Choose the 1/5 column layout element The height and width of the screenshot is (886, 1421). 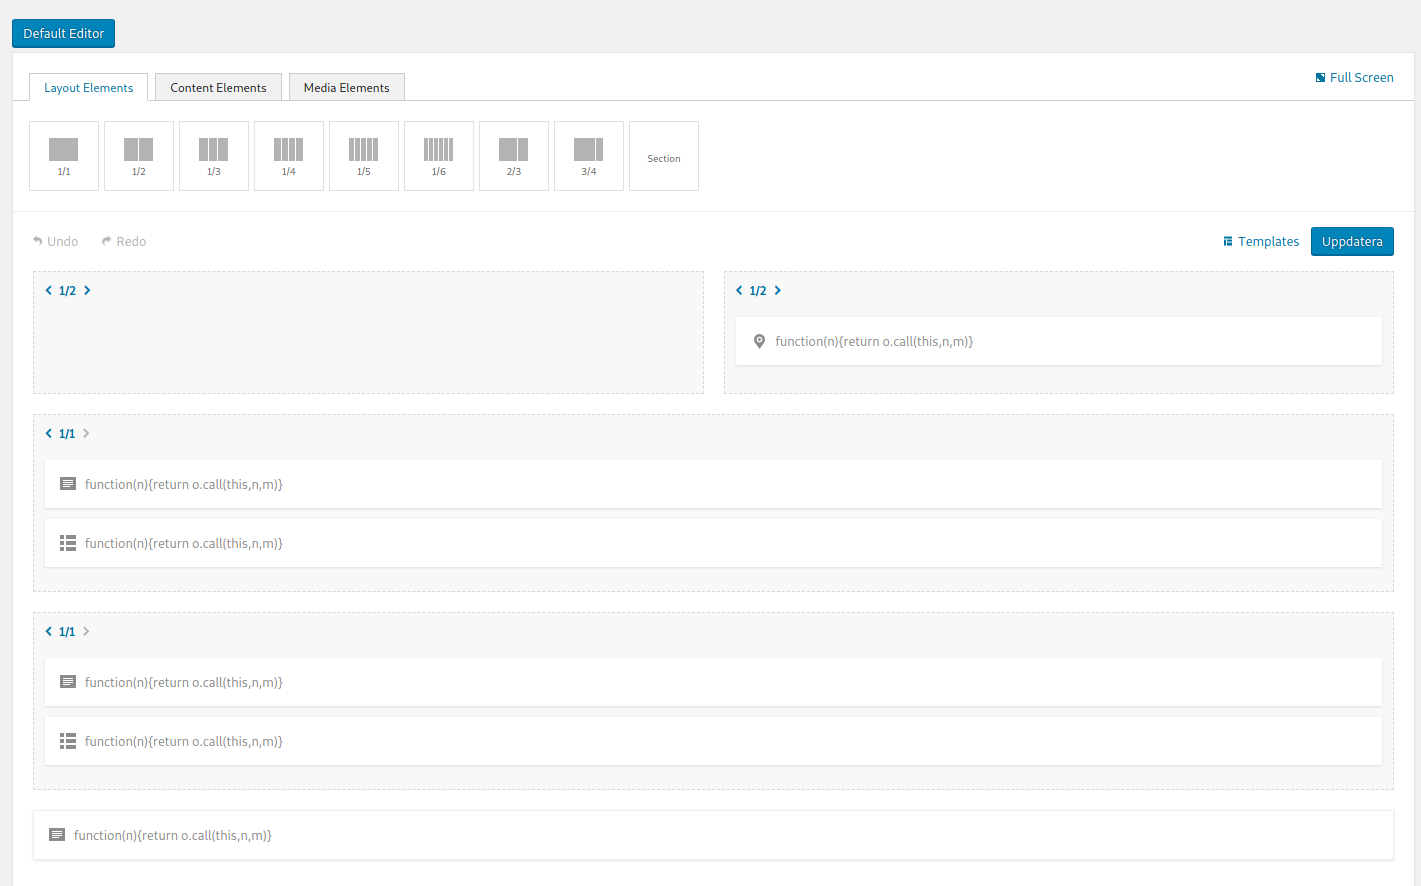tap(363, 155)
